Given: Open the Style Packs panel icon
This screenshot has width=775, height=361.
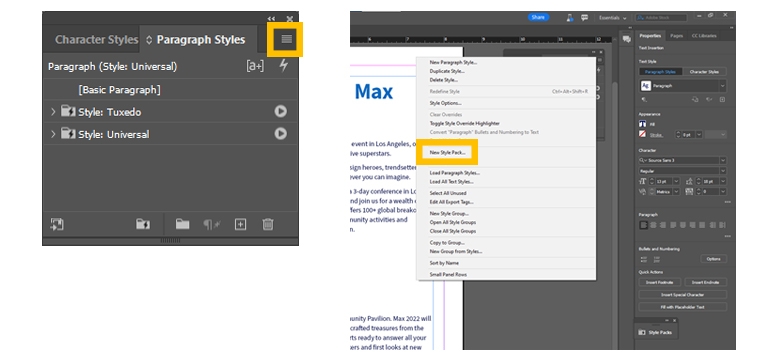Looking at the screenshot, I should [x=643, y=332].
